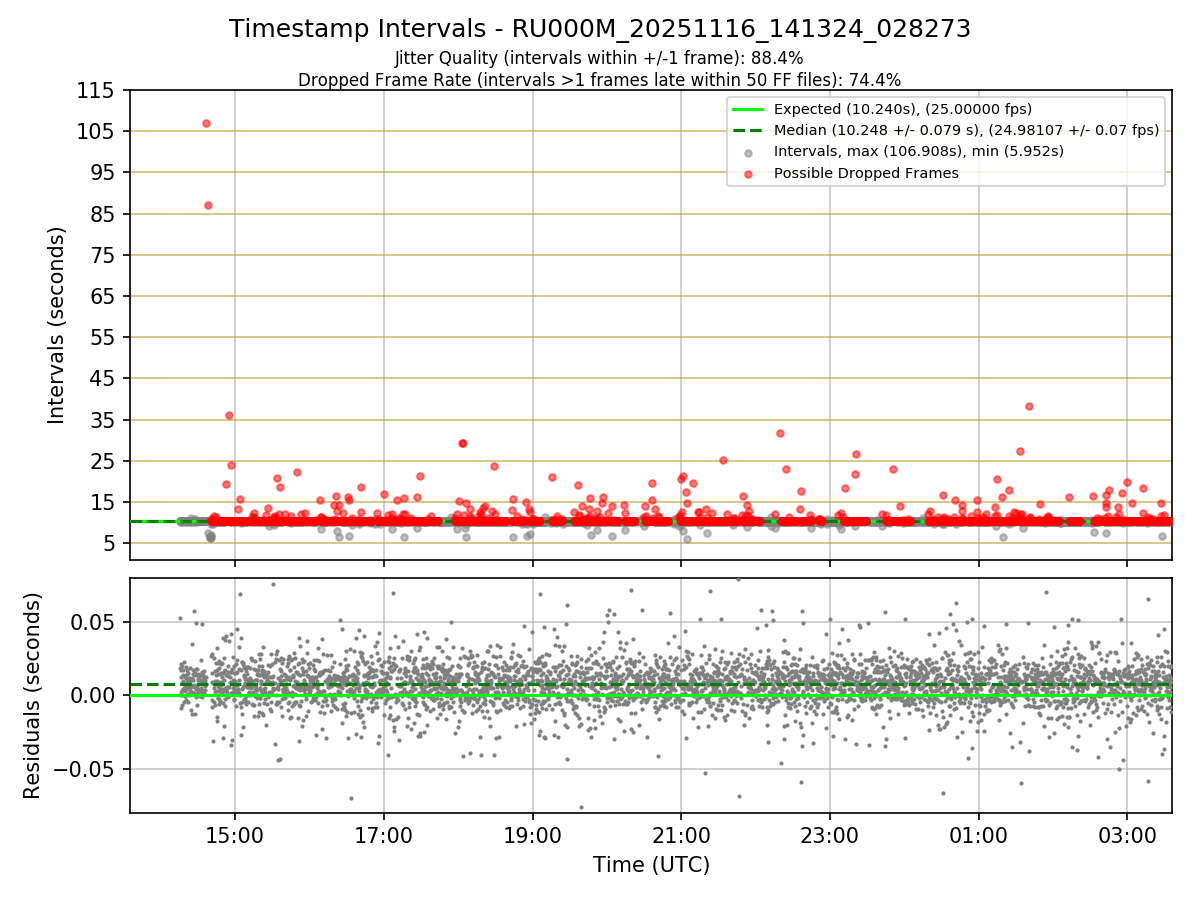
Task: Click the y-axis tick label '25'
Action: click(x=102, y=462)
